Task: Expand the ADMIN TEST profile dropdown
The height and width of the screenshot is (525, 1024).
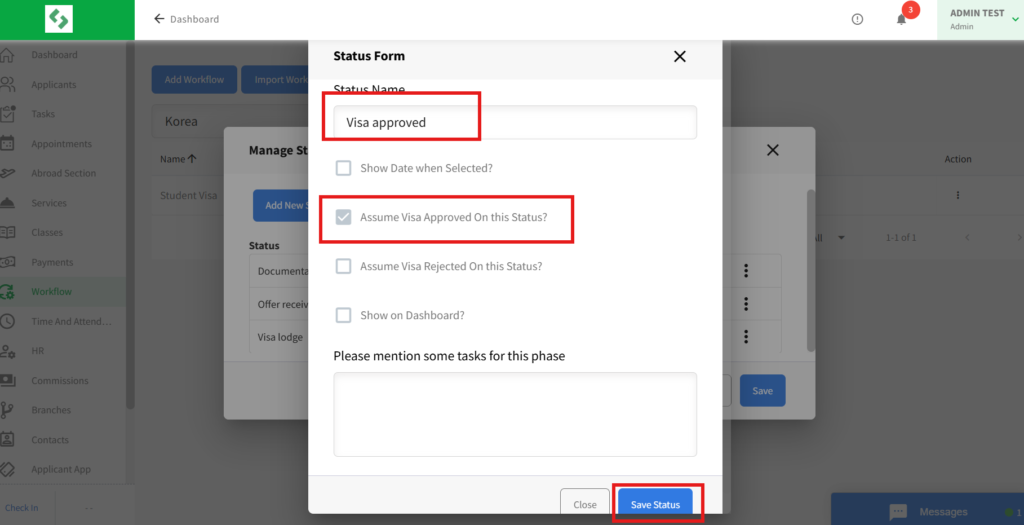Action: 1014,19
